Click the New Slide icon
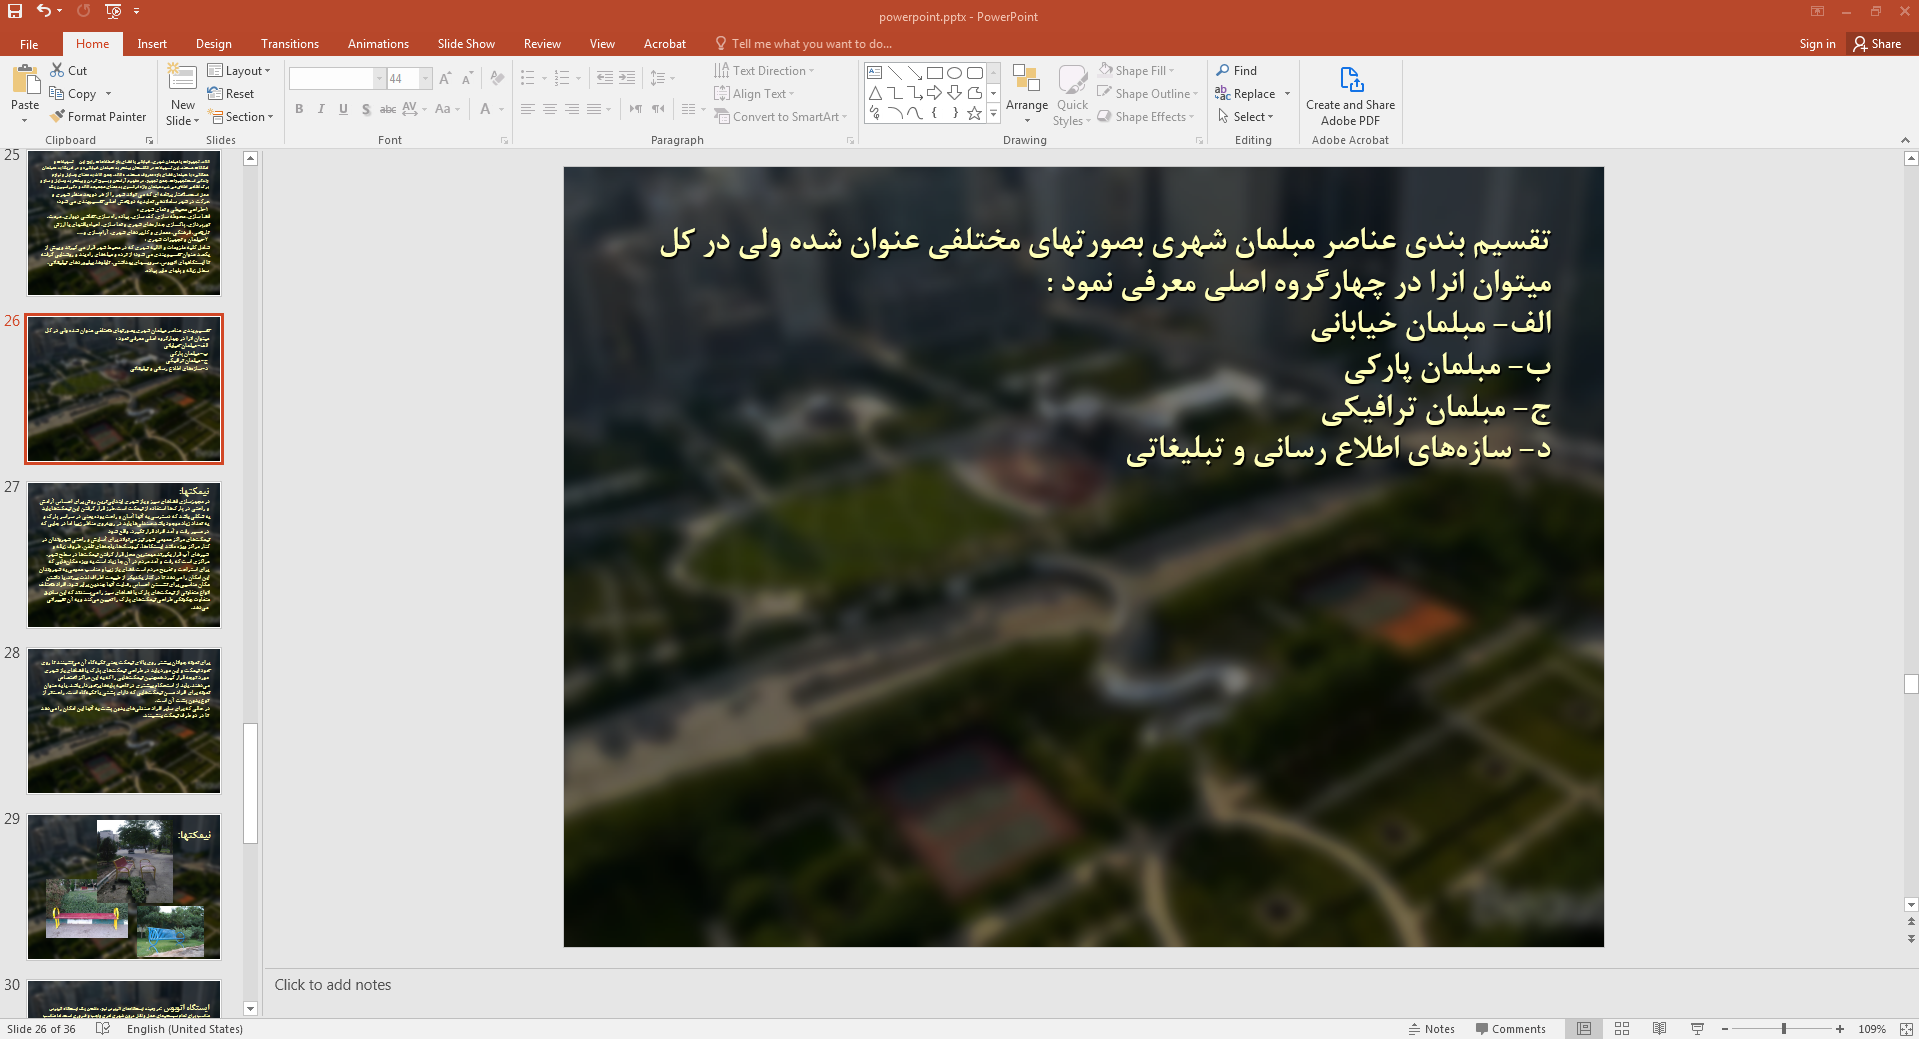The width and height of the screenshot is (1919, 1039). (182, 77)
